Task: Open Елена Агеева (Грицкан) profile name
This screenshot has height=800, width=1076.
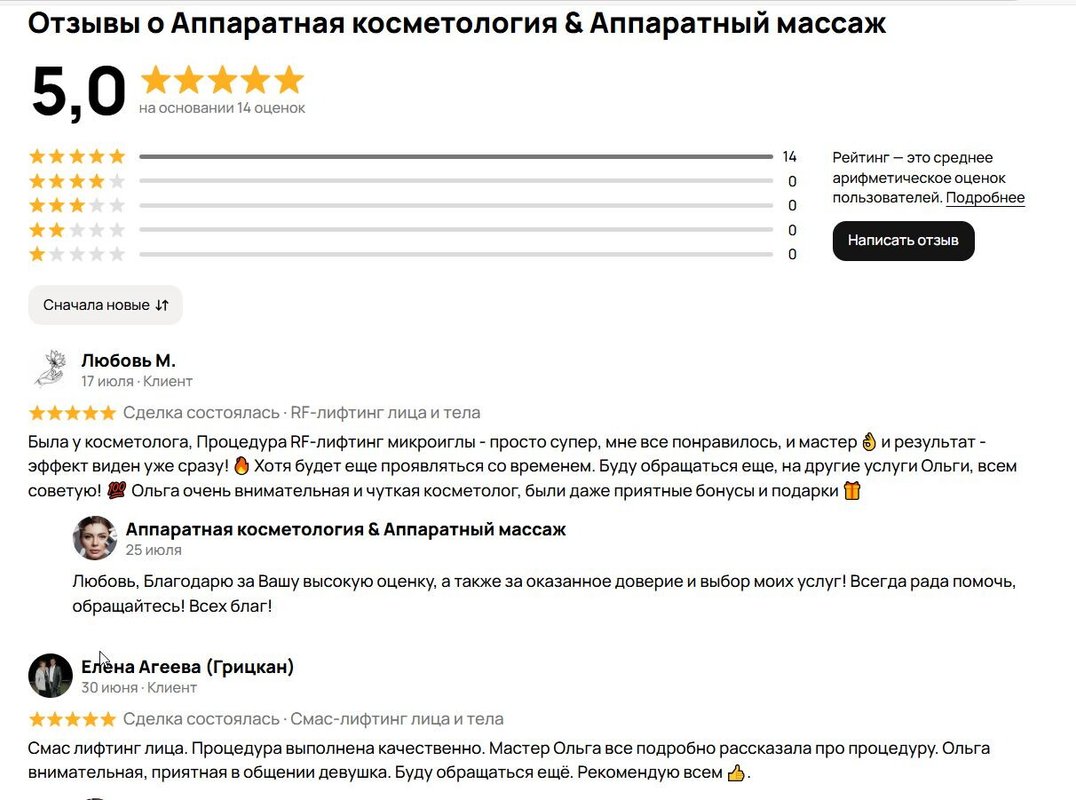Action: (187, 666)
